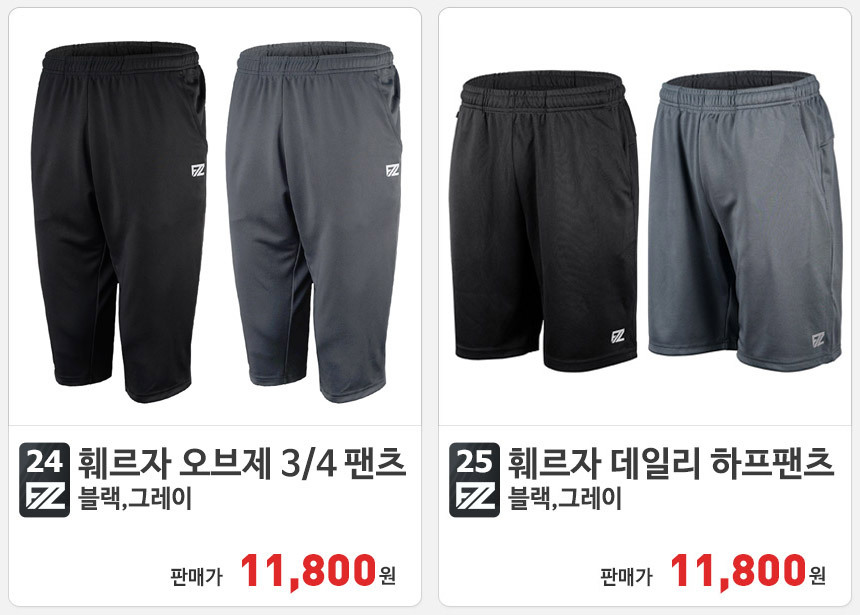Screen dimensions: 860x615
Task: Click the number 25 FZ badge icon
Action: 474,480
